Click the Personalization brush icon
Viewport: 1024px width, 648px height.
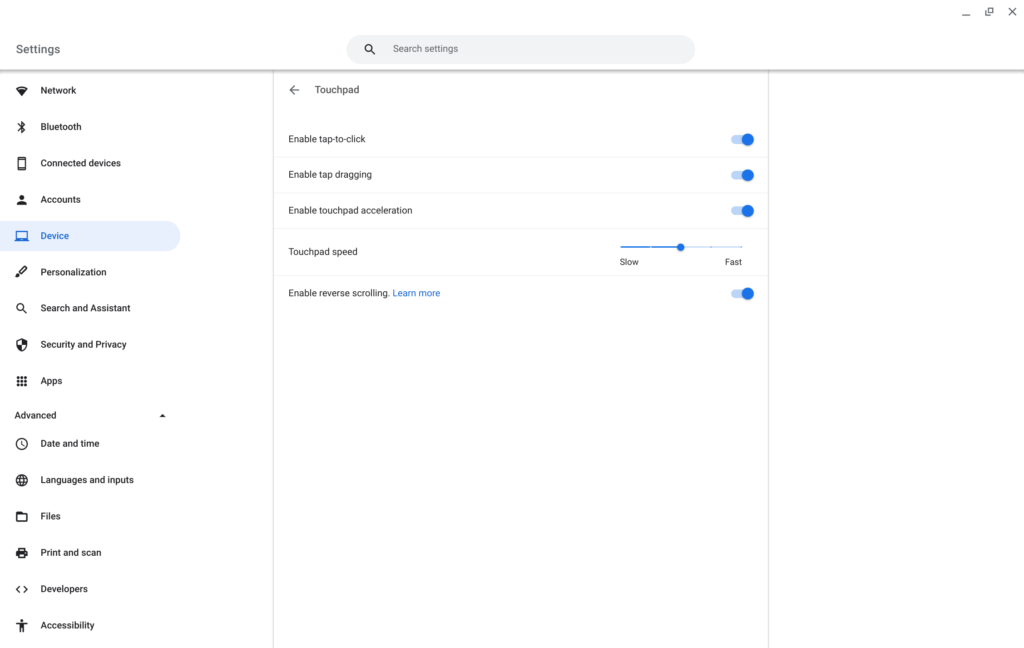click(22, 272)
